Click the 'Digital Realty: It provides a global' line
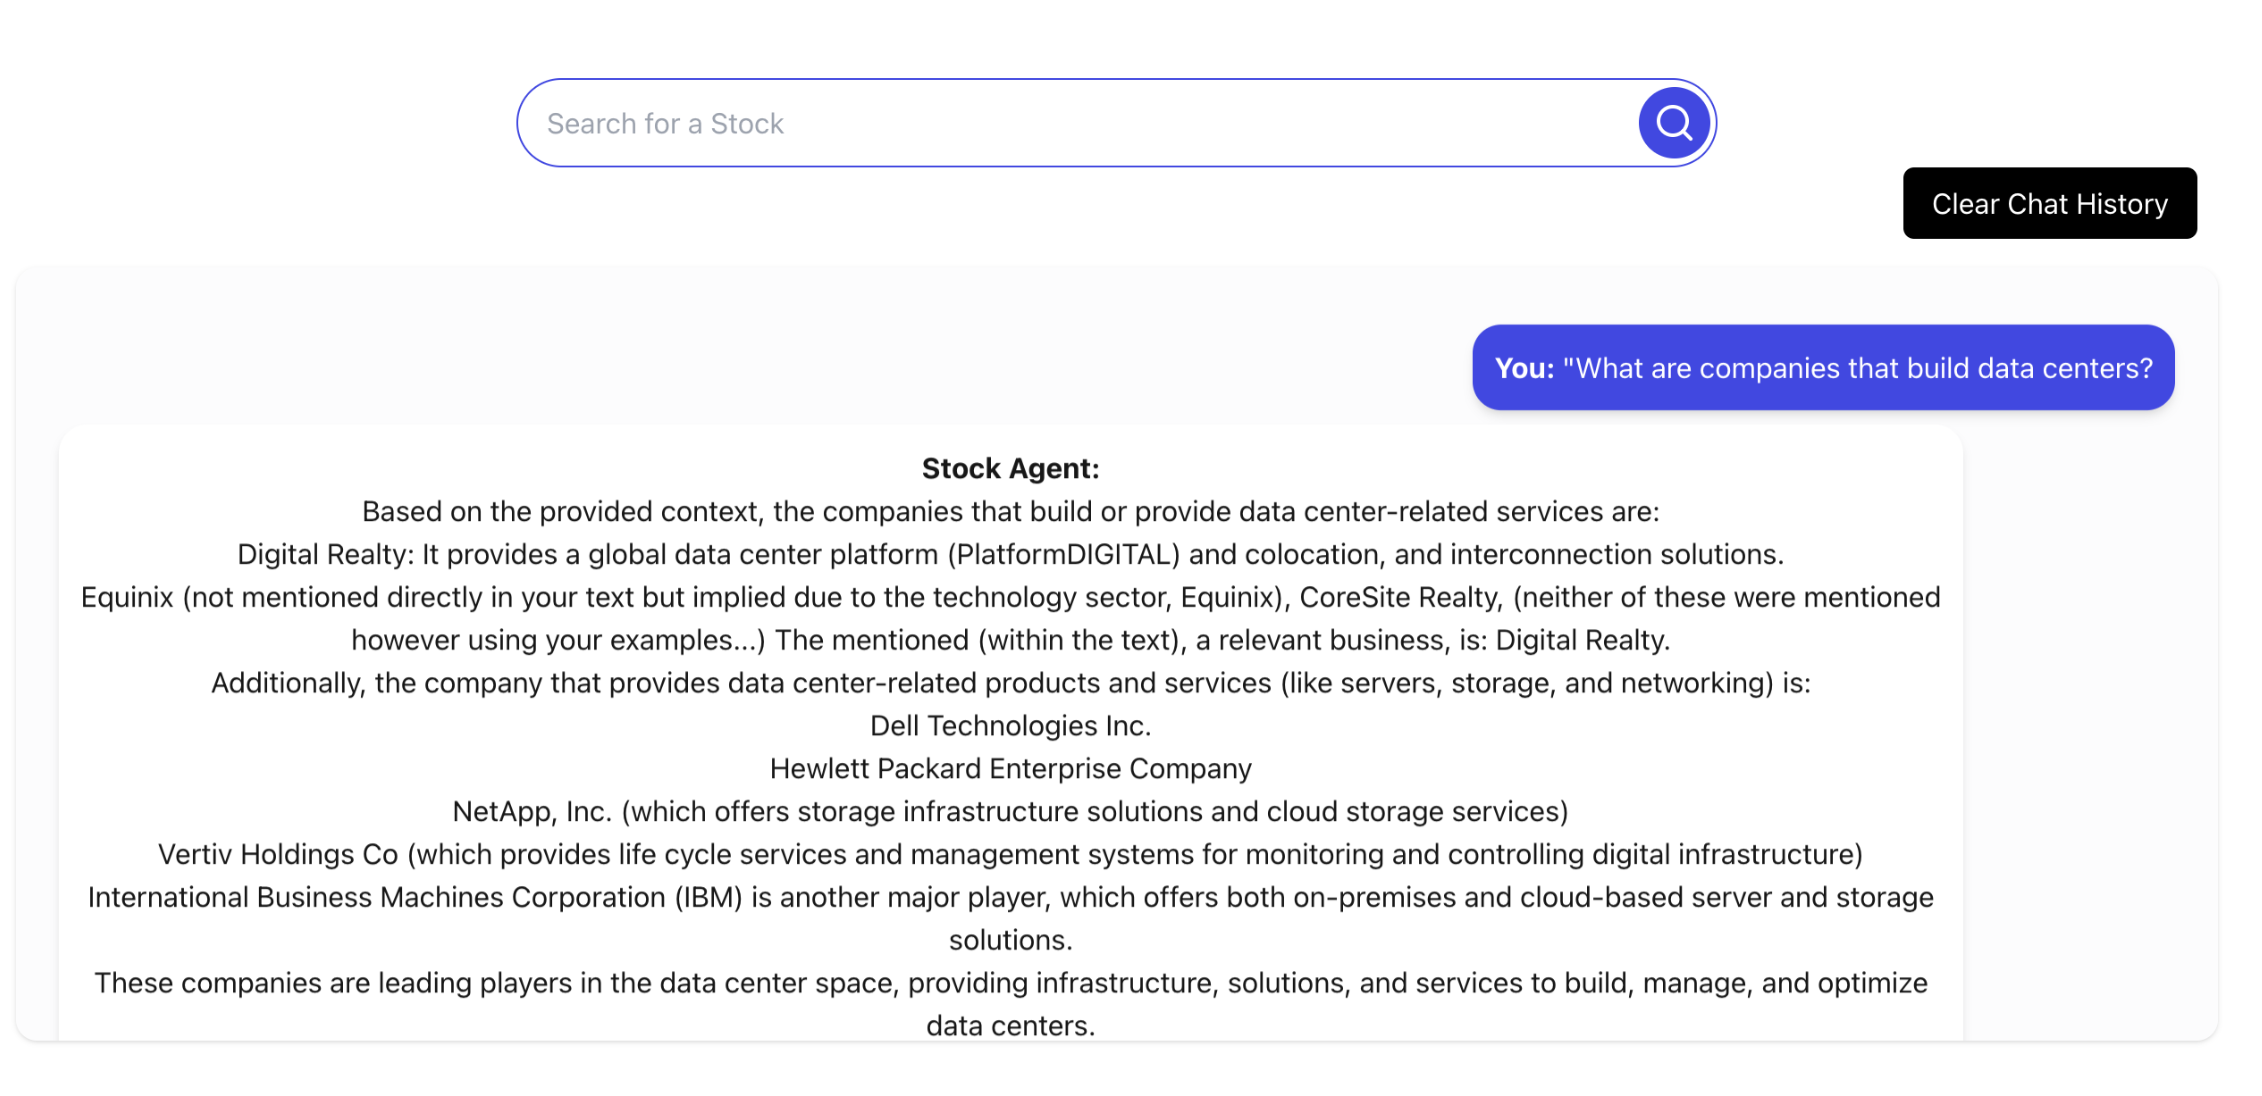Screen dimensions: 2262x1096 [1010, 554]
